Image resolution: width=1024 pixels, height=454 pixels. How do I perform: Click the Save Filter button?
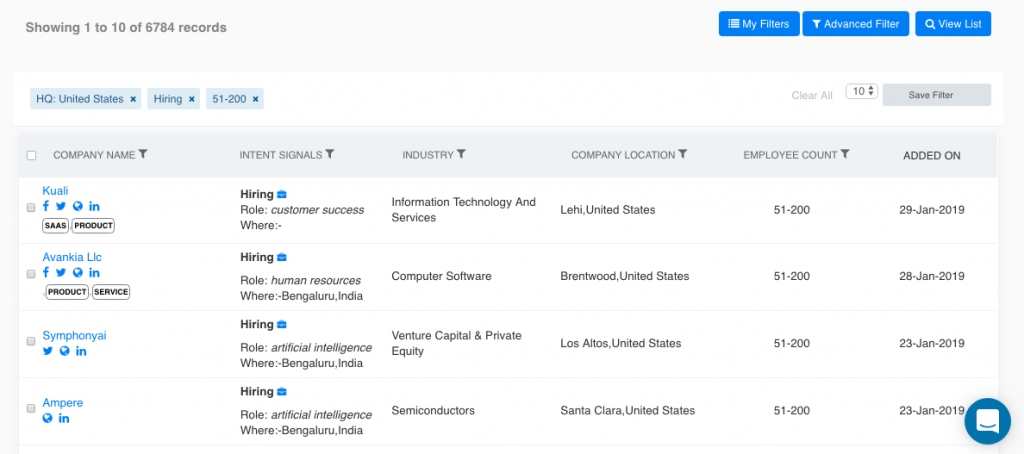pyautogui.click(x=936, y=95)
